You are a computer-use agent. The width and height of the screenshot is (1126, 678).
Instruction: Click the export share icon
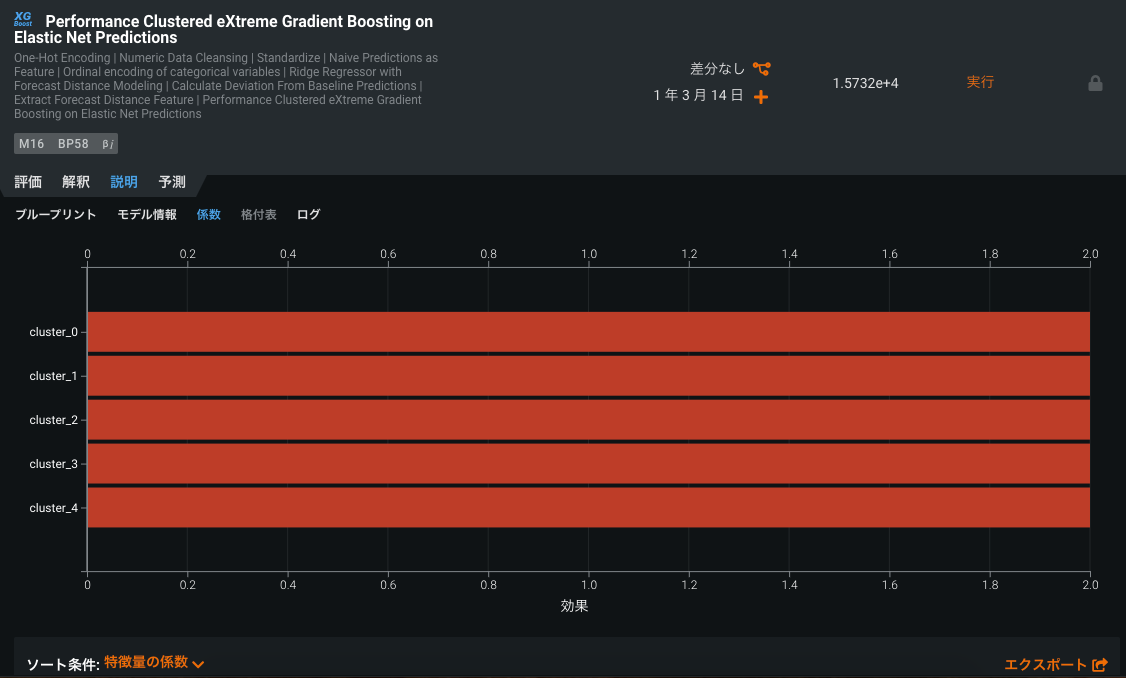[1100, 664]
